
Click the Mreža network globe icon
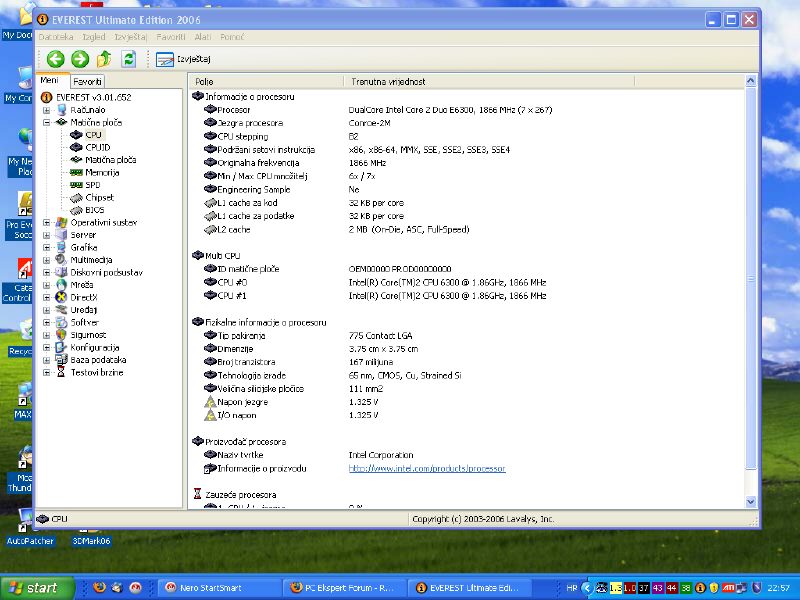click(61, 285)
